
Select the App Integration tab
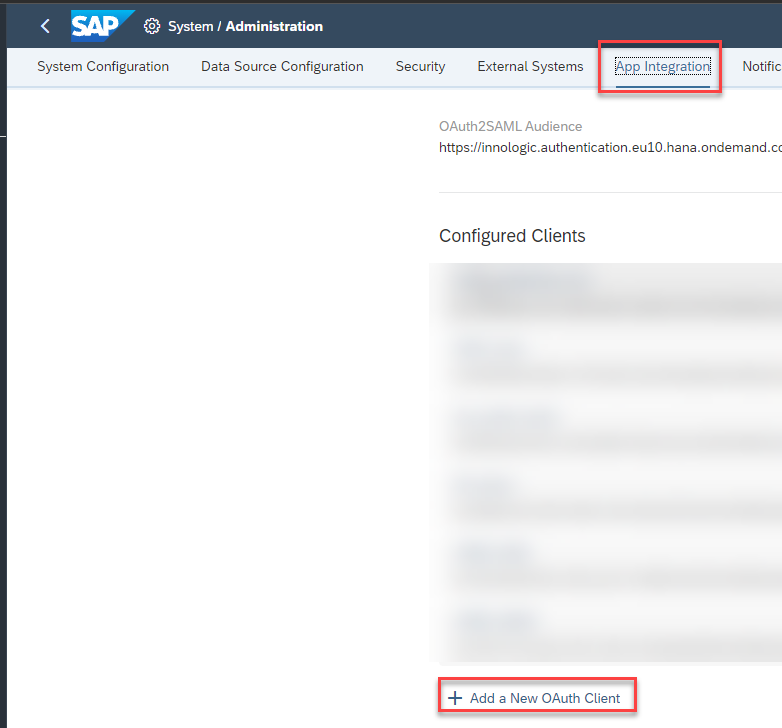pos(662,67)
